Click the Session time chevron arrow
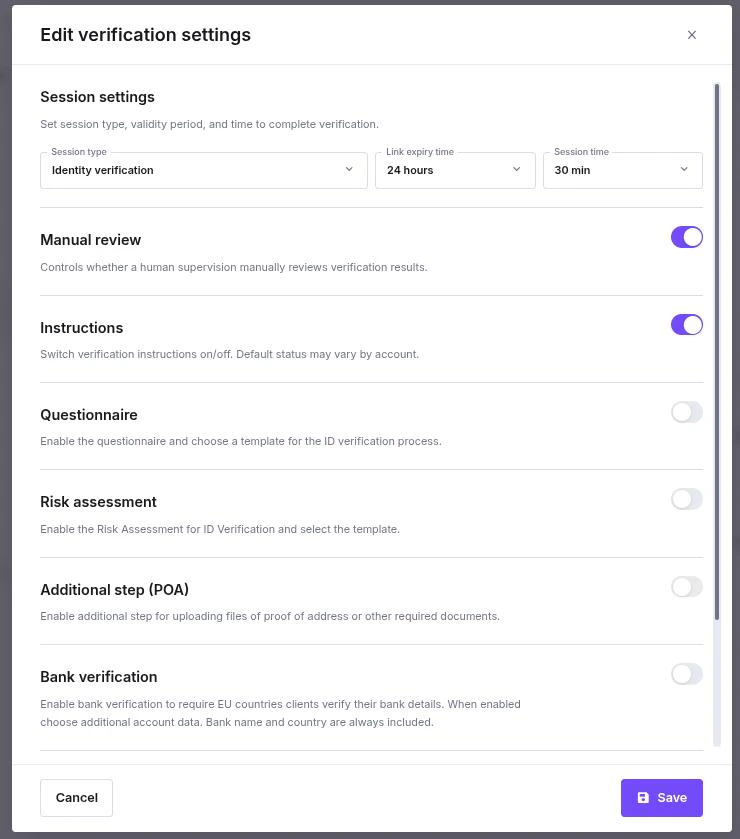740x839 pixels. (684, 169)
